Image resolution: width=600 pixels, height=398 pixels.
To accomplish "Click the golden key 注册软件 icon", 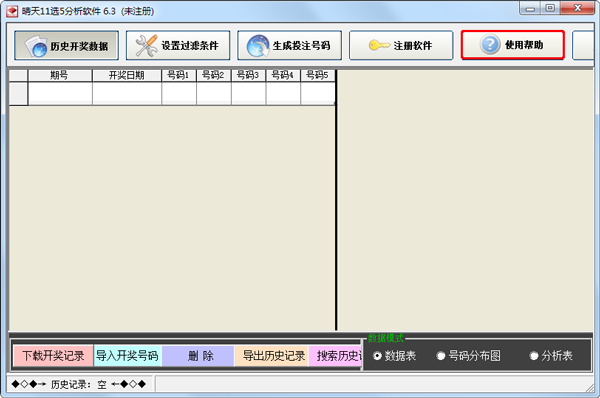I will coord(379,46).
